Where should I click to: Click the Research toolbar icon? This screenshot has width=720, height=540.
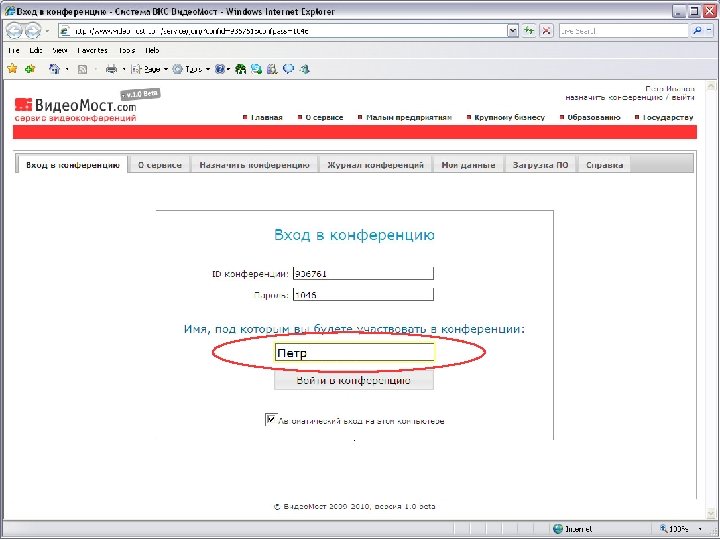pos(272,69)
